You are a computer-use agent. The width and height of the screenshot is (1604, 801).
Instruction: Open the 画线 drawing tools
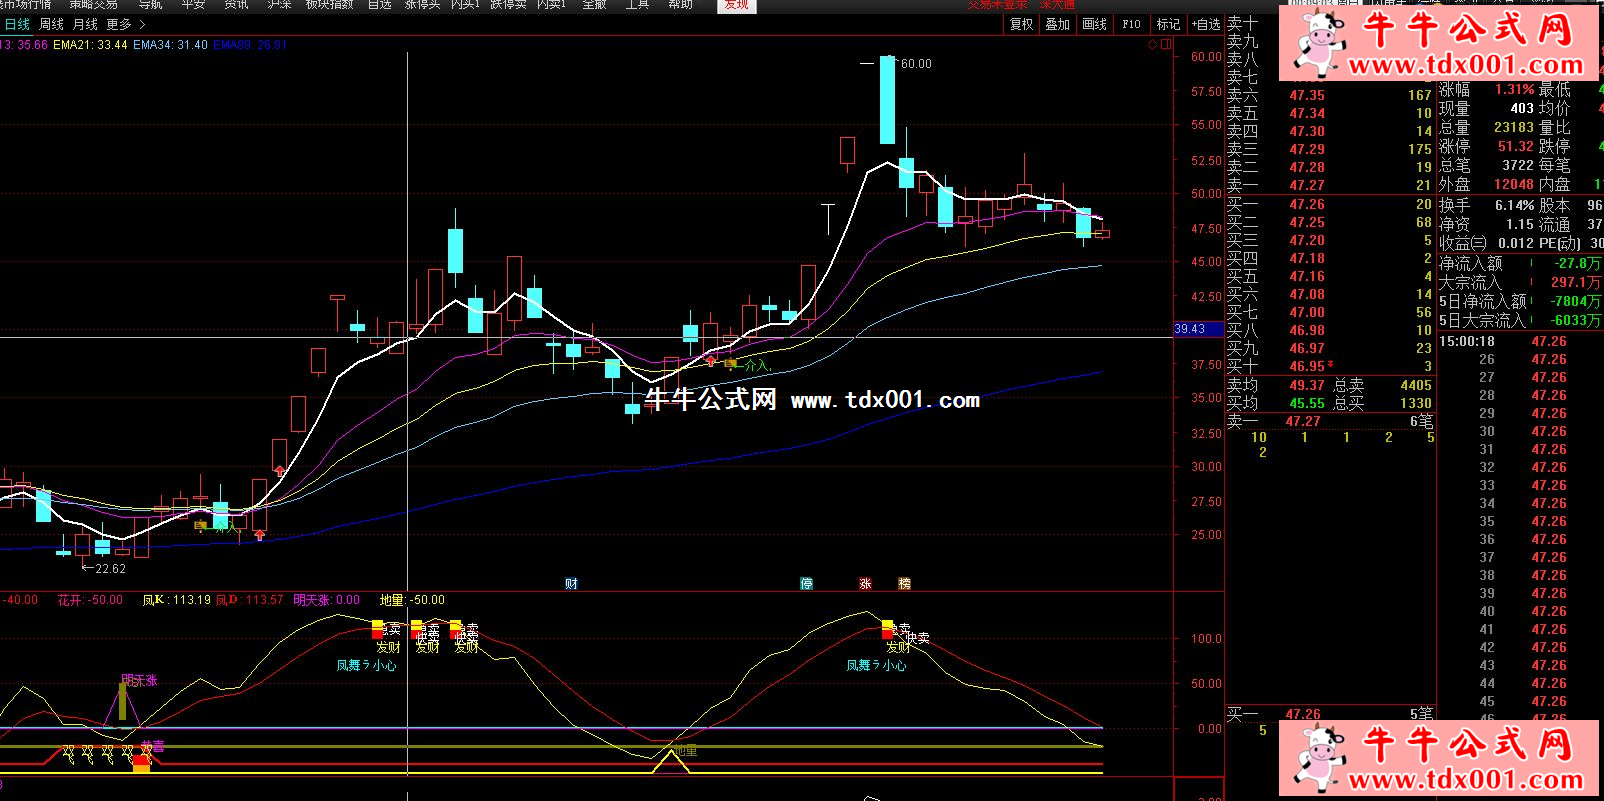click(x=1094, y=24)
